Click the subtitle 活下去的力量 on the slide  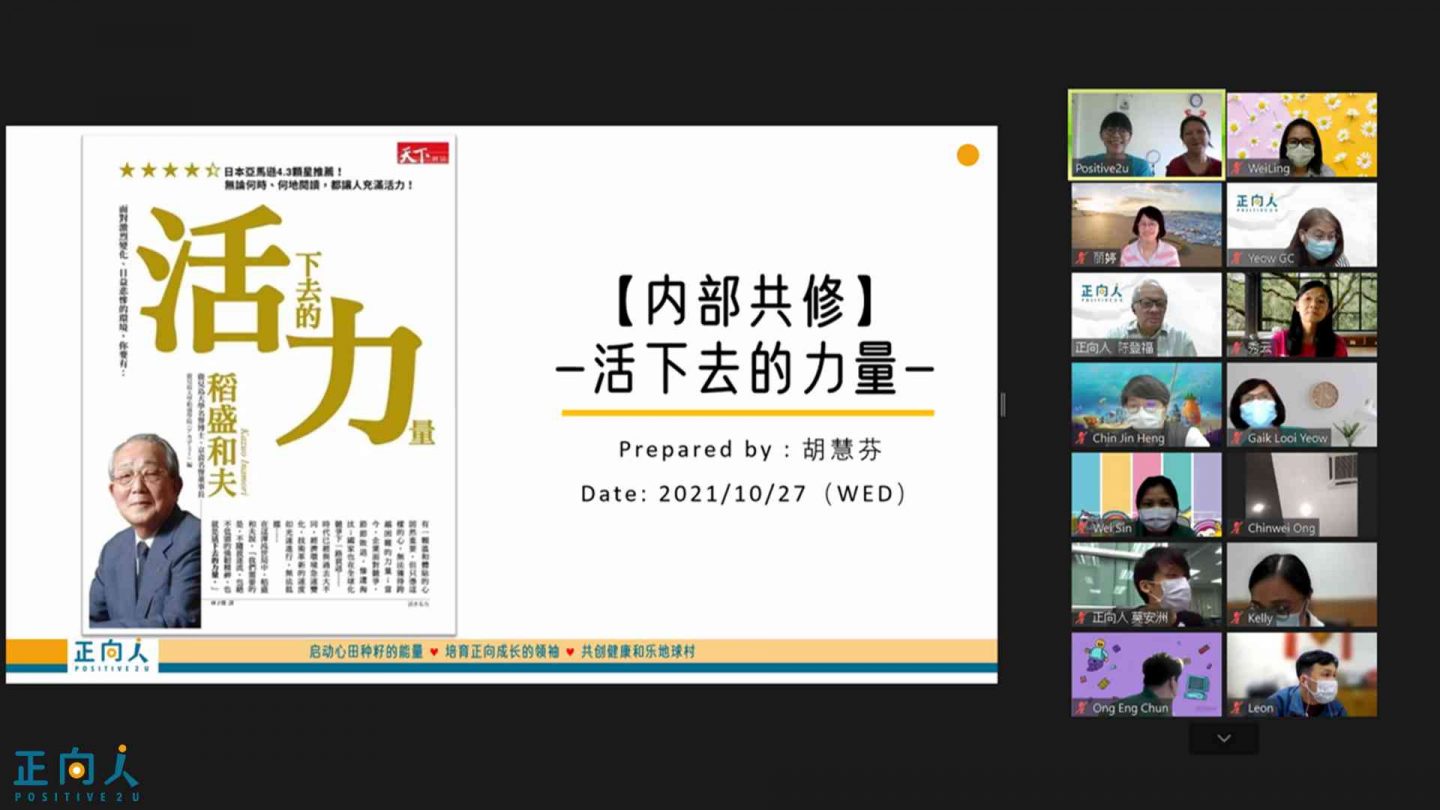coord(746,370)
